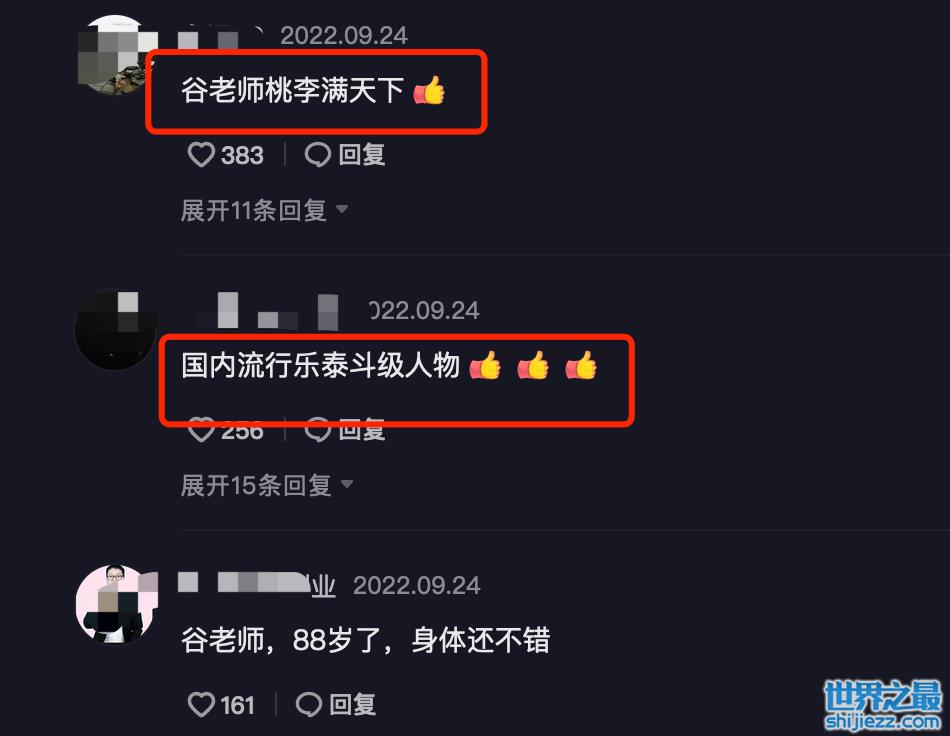The width and height of the screenshot is (950, 736).
Task: Click the dropdown arrow beside 展开15条回复
Action: pos(347,483)
